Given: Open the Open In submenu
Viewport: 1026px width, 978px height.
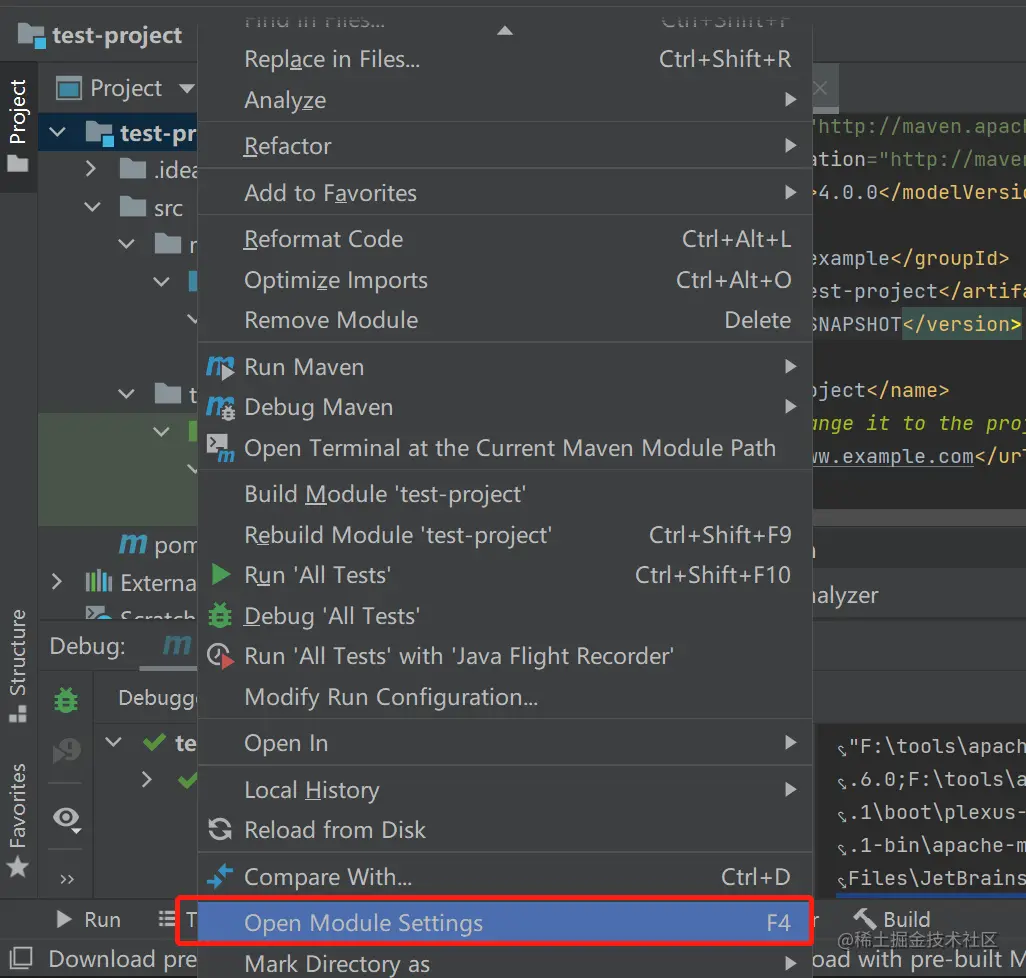Looking at the screenshot, I should point(504,742).
